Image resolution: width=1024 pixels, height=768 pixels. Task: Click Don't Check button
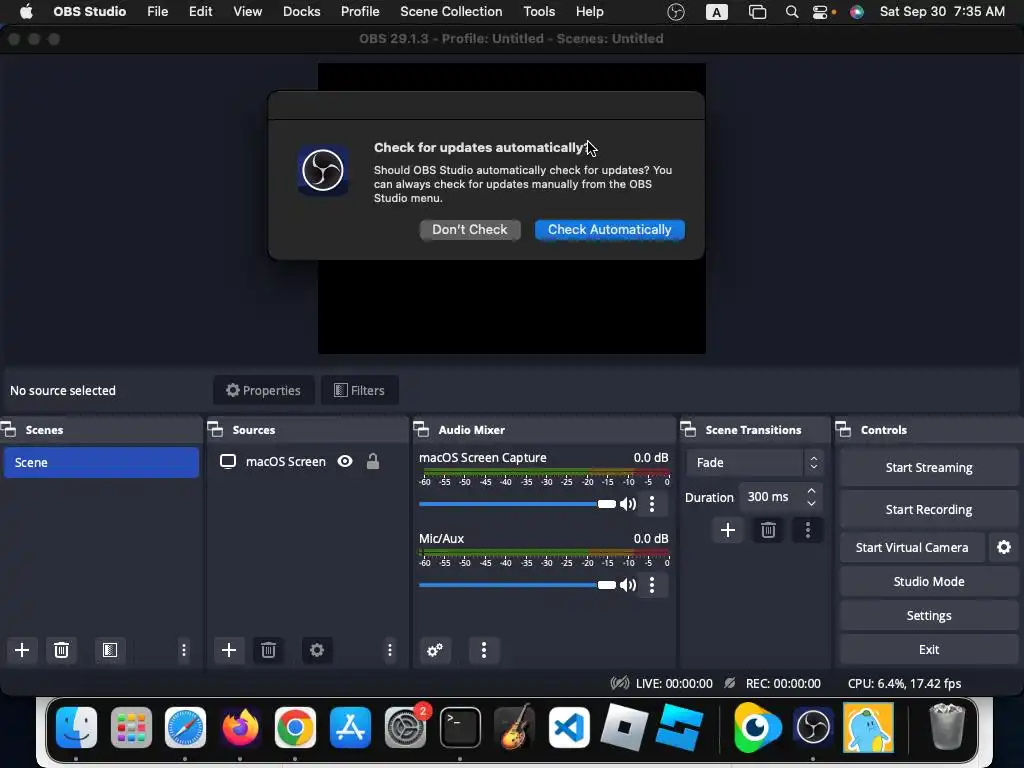[470, 230]
